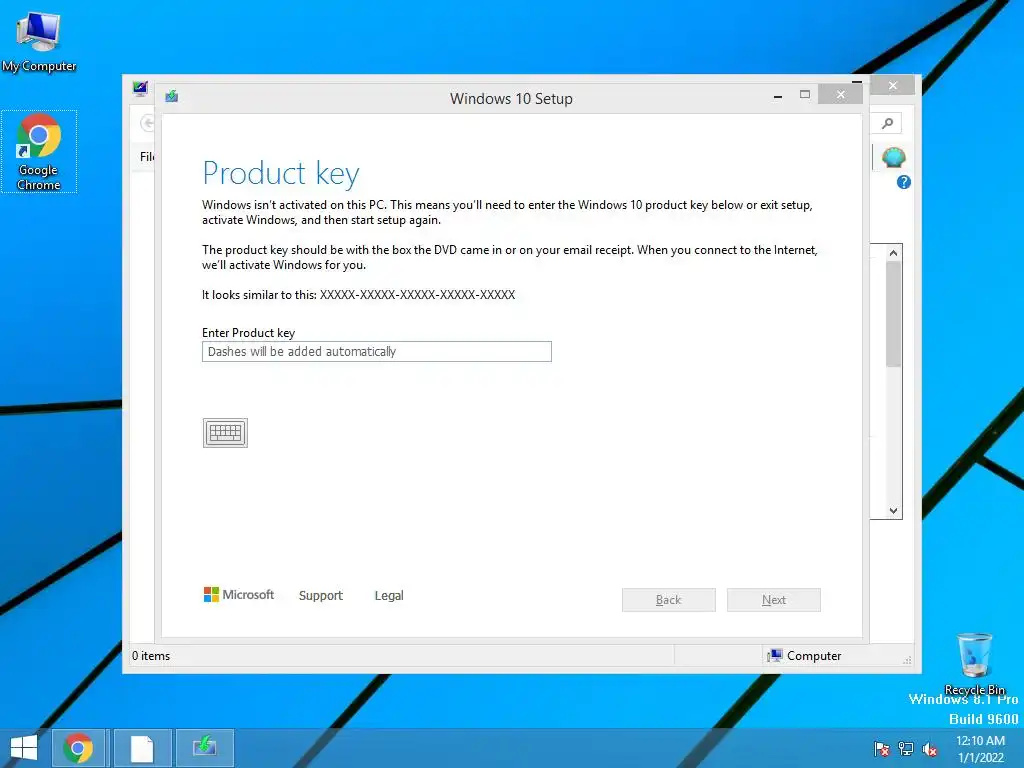The height and width of the screenshot is (768, 1024).
Task: Click the search magnifier in Explorer window
Action: pos(887,123)
